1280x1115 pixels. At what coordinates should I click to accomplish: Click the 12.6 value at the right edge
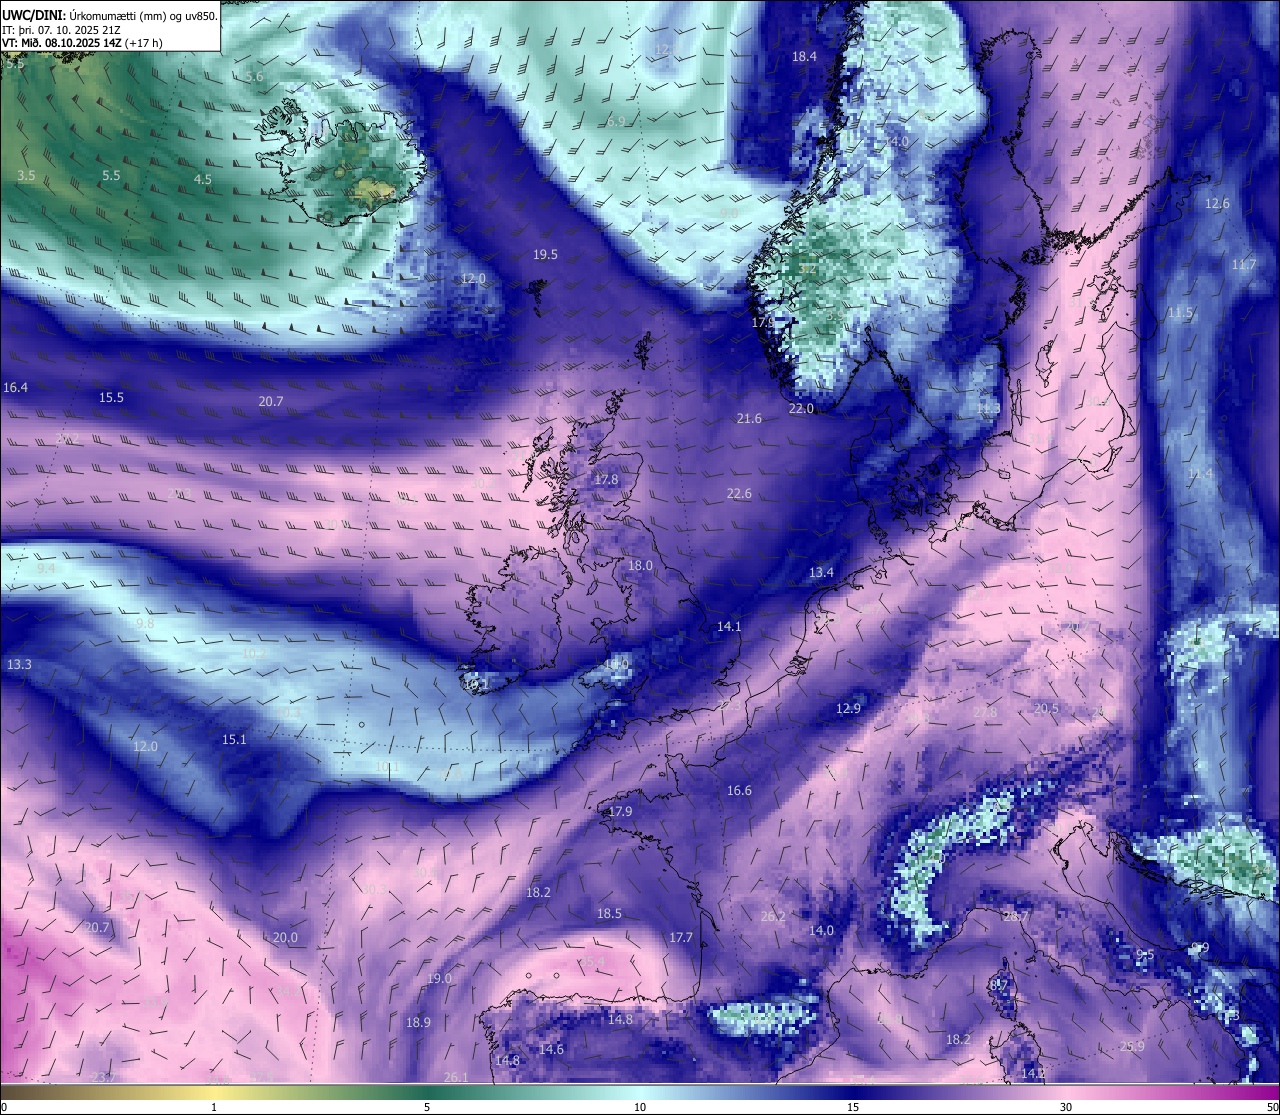(1217, 203)
